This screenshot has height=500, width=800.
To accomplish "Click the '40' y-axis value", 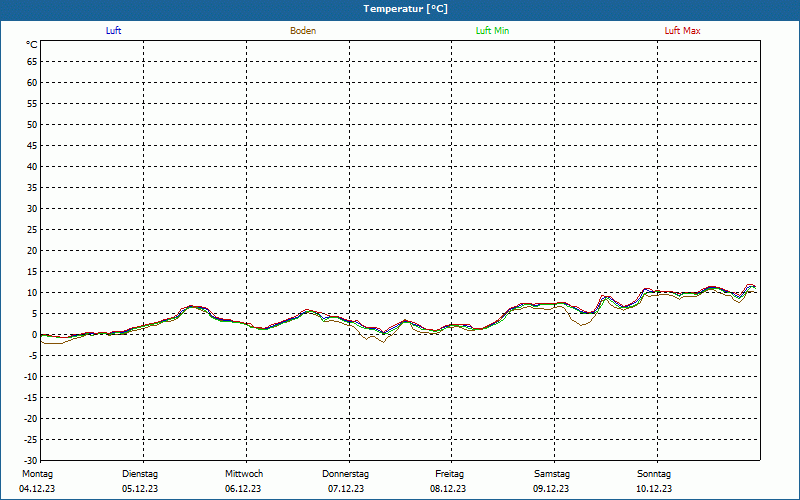I will [32, 167].
